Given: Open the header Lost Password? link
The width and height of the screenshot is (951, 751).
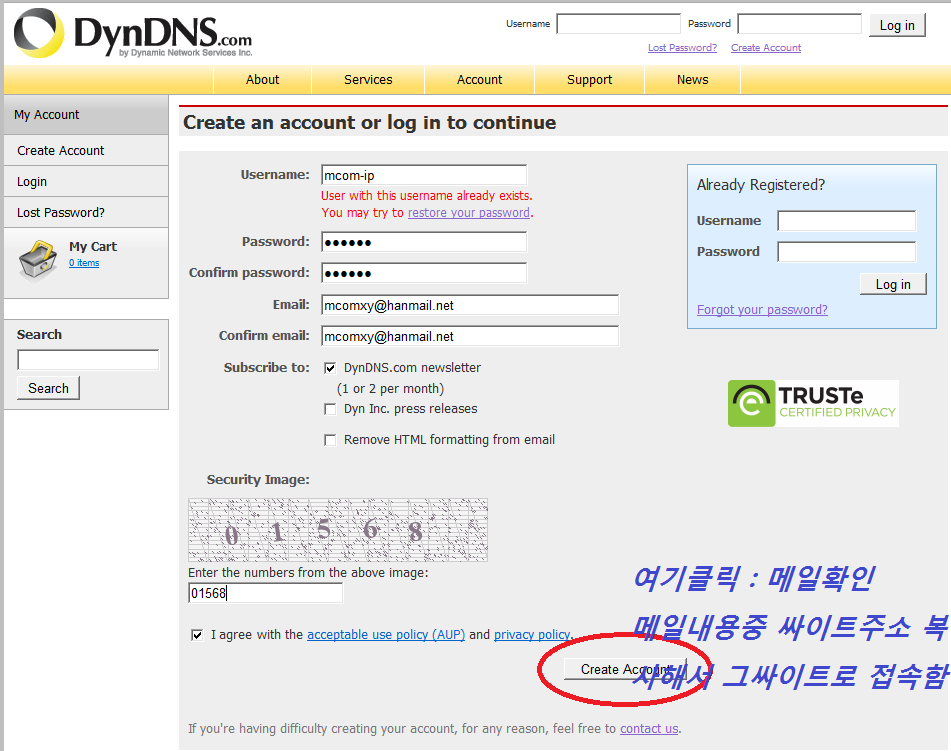Looking at the screenshot, I should (682, 47).
